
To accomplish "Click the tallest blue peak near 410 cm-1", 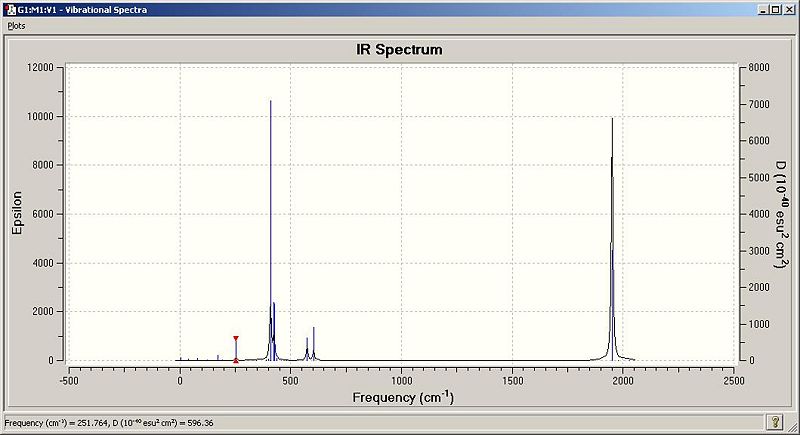I will pos(270,229).
